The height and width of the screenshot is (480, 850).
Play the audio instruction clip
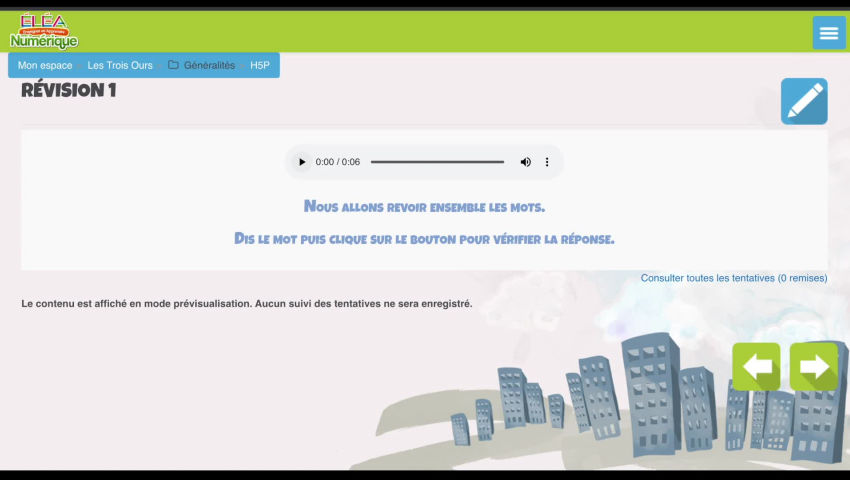(x=302, y=162)
